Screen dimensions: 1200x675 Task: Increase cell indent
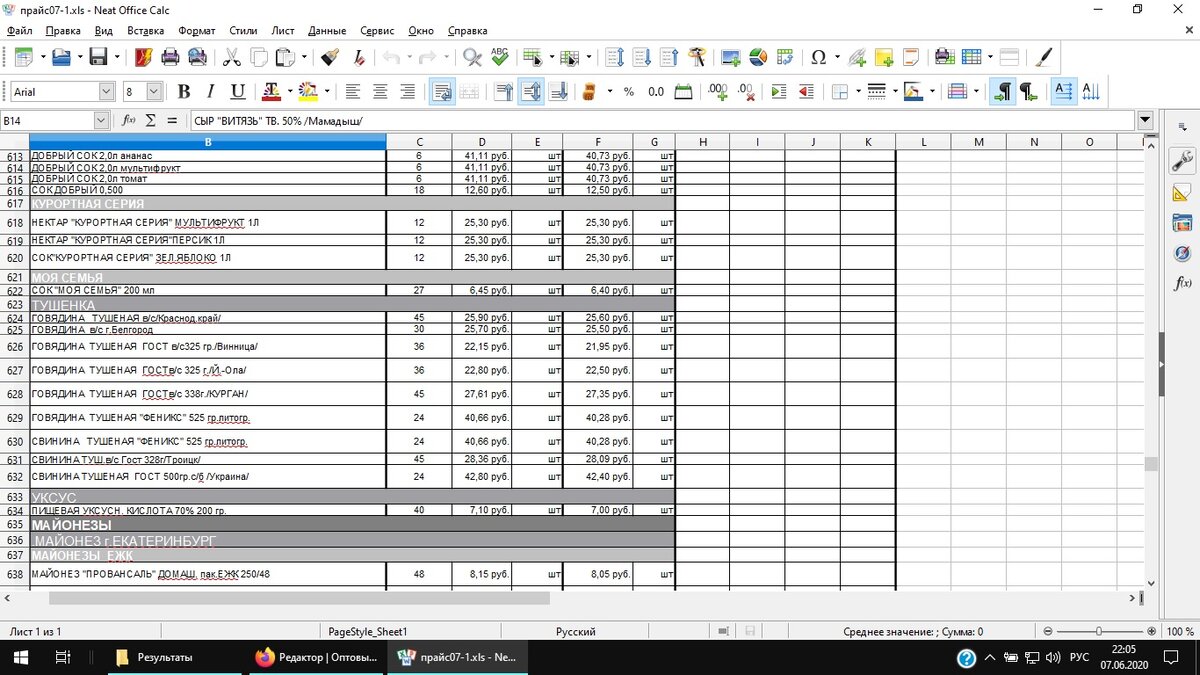pos(778,92)
